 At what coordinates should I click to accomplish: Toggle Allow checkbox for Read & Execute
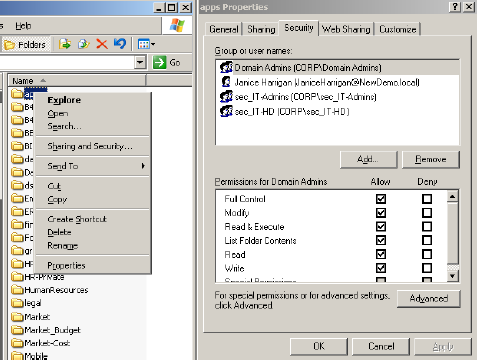(x=381, y=227)
